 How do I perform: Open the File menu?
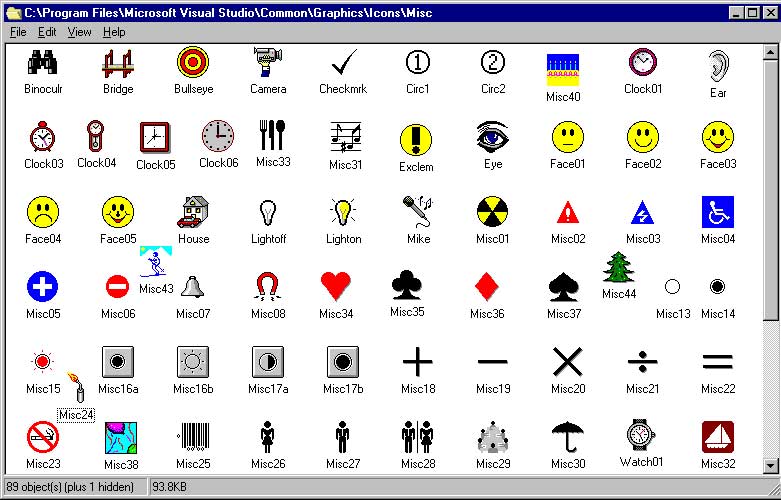[18, 32]
